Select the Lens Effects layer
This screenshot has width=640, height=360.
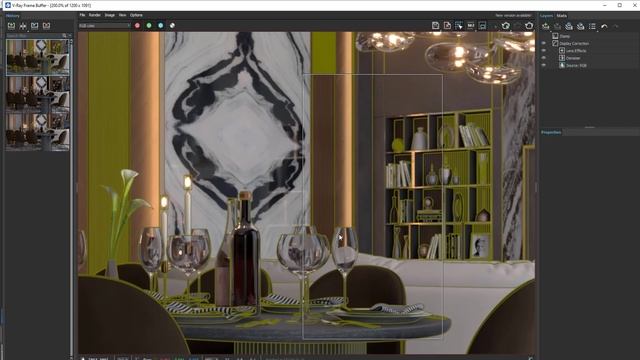click(x=576, y=51)
